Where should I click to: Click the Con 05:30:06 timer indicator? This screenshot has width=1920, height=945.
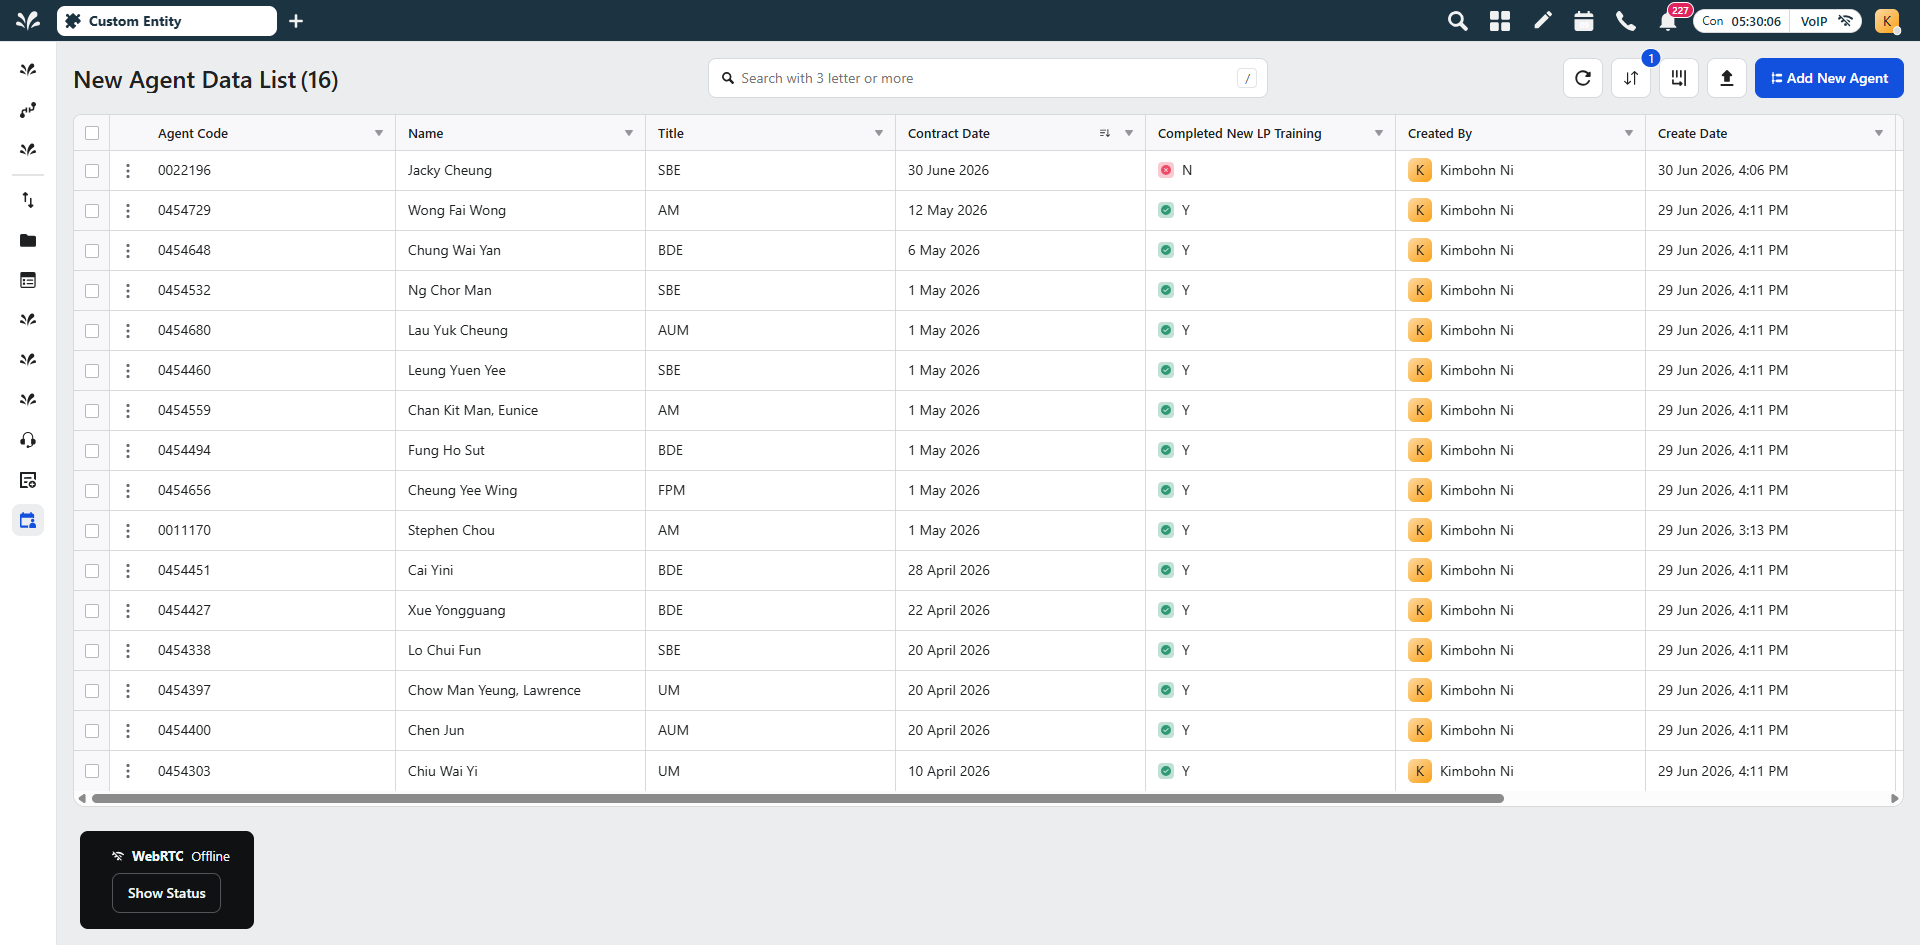1741,21
